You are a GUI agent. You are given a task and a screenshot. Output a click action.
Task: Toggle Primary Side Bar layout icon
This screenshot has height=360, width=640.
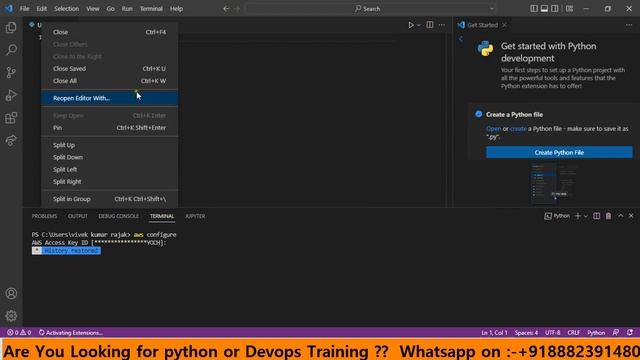click(x=533, y=9)
